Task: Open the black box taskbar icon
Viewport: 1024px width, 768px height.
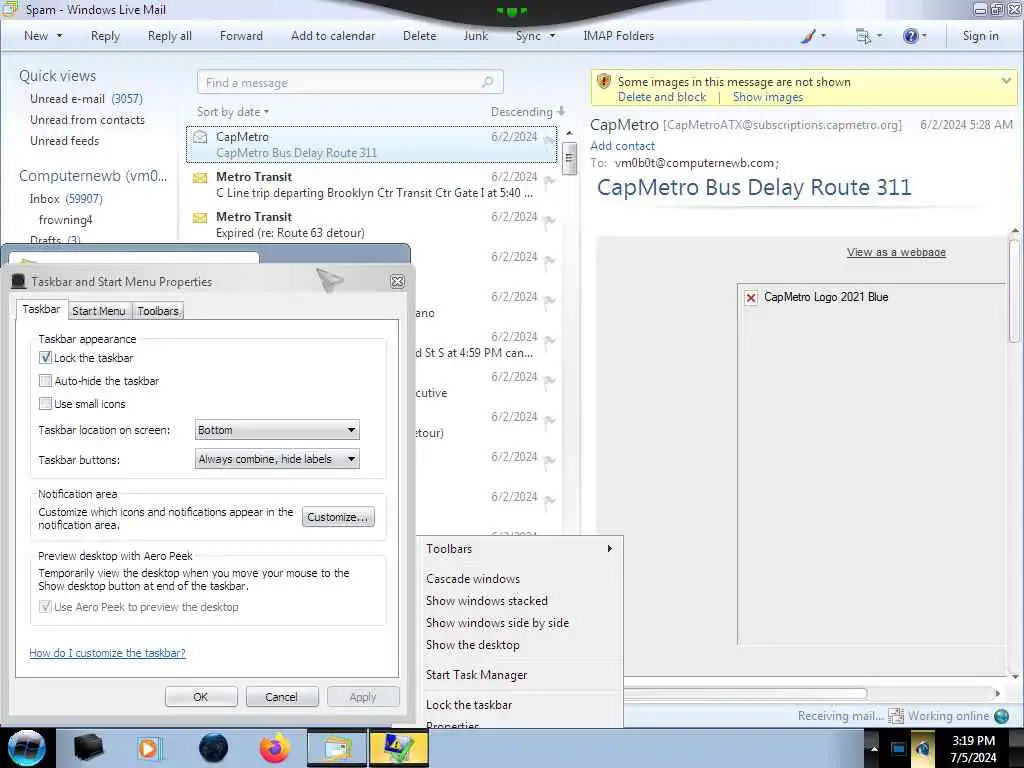Action: coord(88,748)
